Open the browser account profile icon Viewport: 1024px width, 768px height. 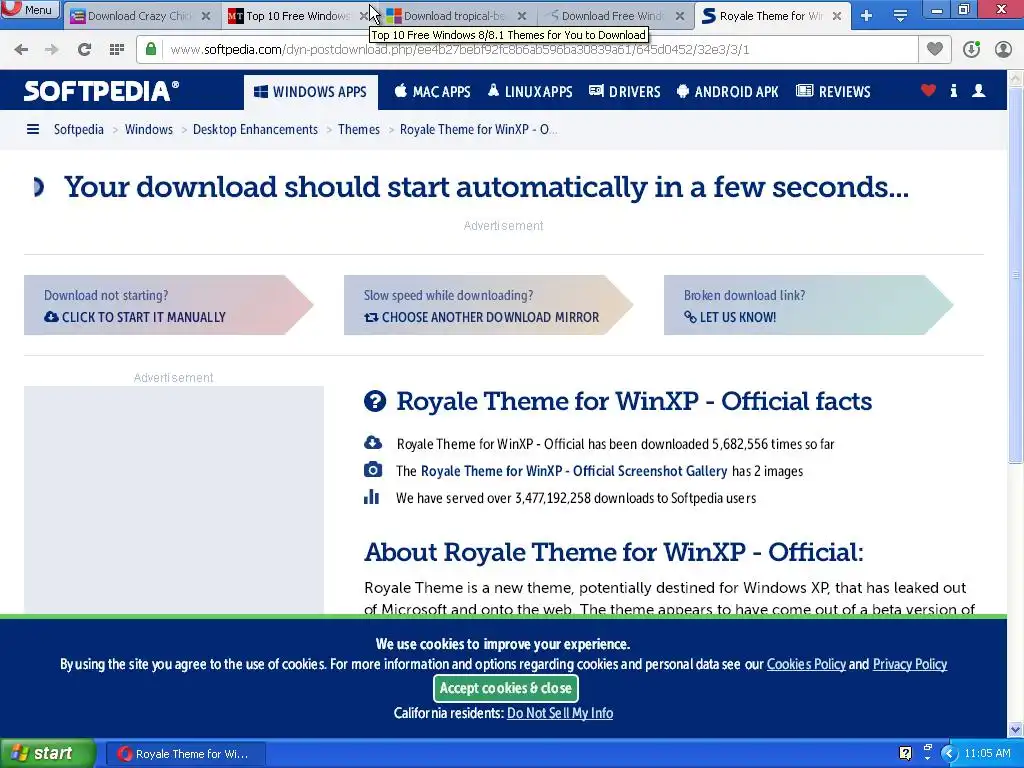click(x=1003, y=50)
